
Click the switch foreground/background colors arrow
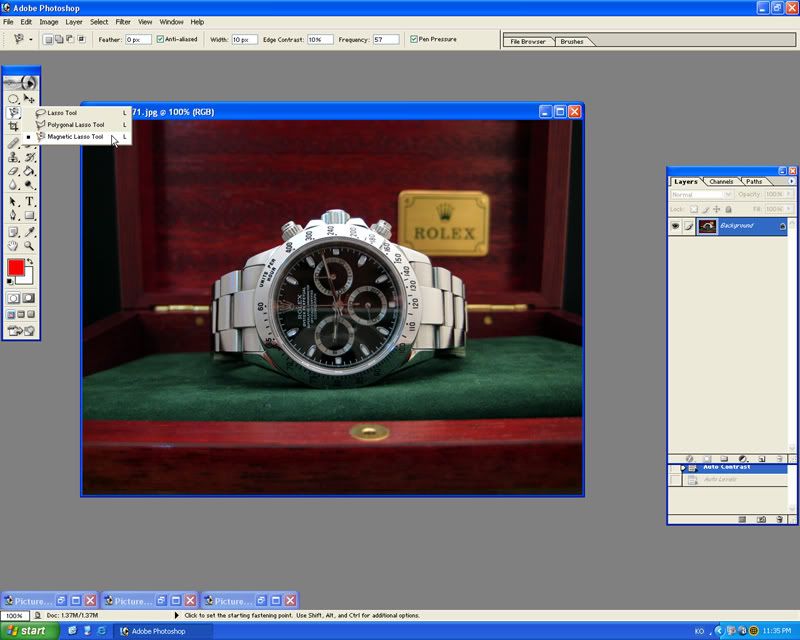pos(30,261)
